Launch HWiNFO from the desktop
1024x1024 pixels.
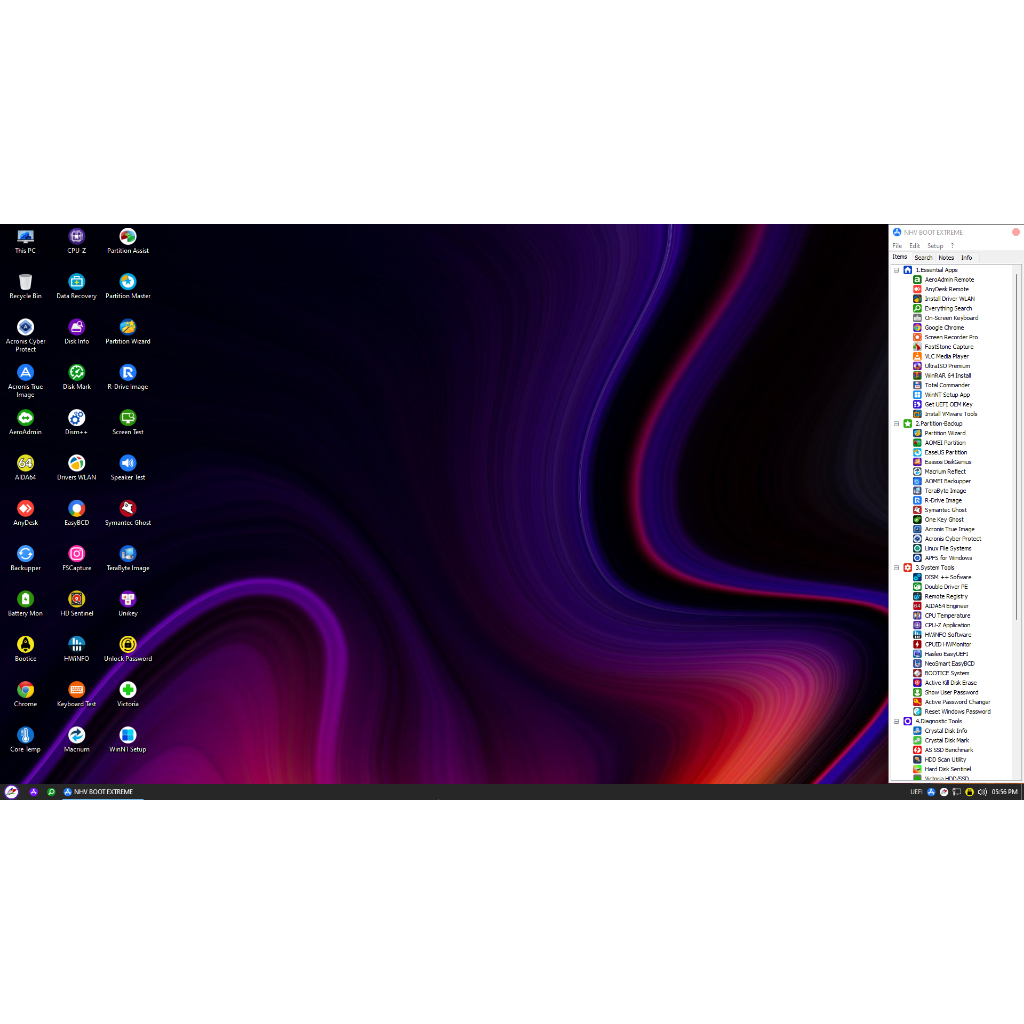[x=76, y=645]
